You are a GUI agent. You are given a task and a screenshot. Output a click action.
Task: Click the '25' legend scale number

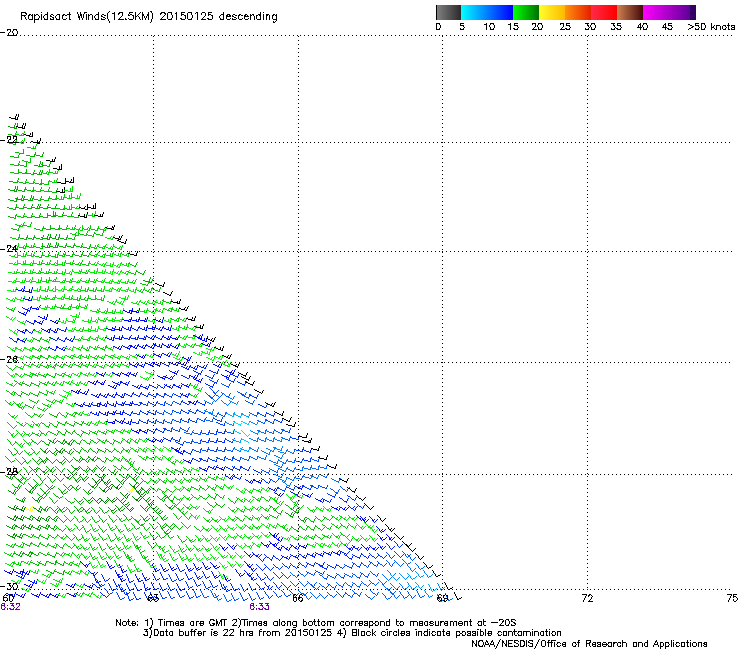click(x=565, y=26)
